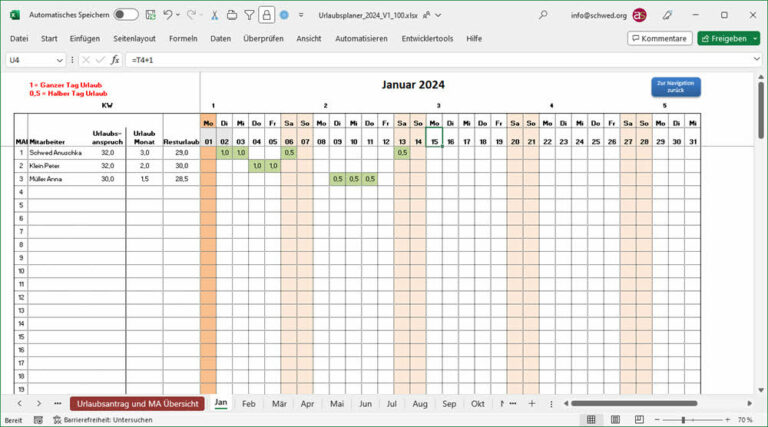
Task: Click the quick print icon
Action: [x=232, y=15]
